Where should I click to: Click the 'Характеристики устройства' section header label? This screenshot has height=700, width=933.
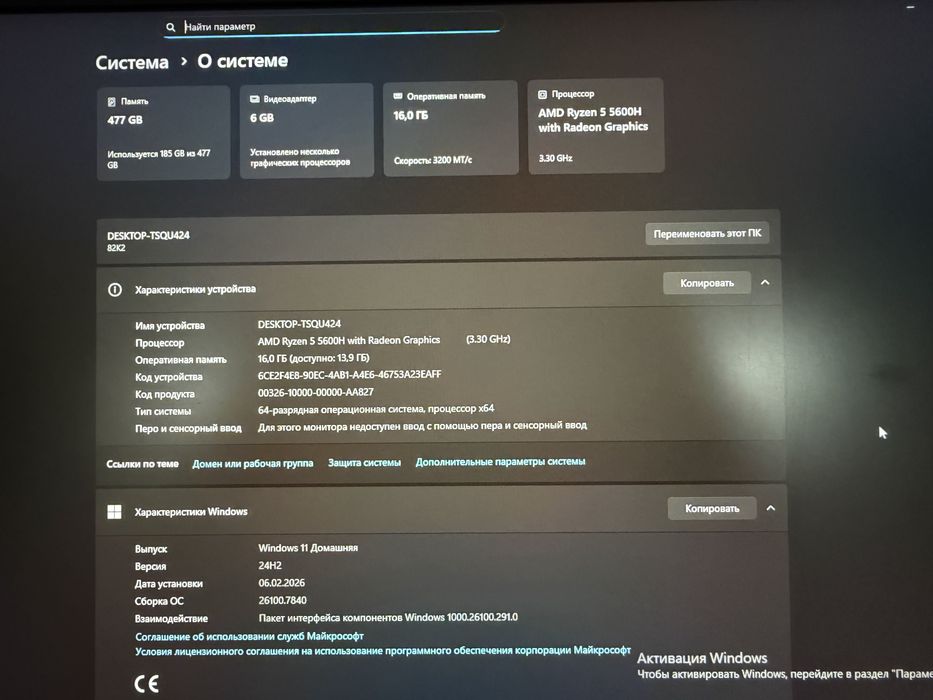pyautogui.click(x=195, y=289)
